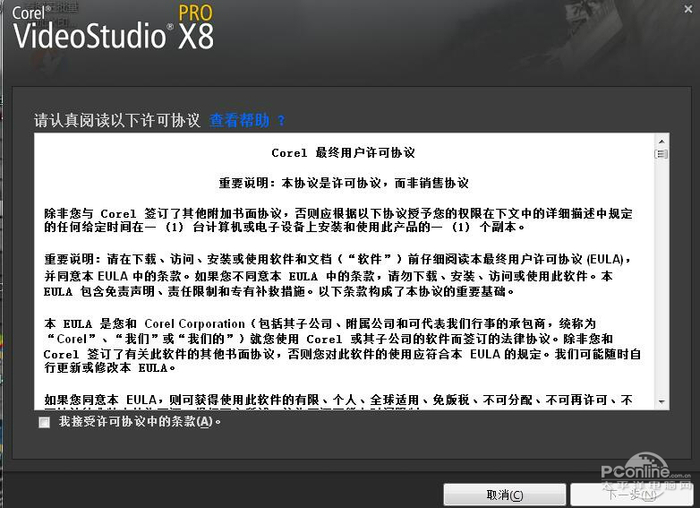The width and height of the screenshot is (700, 508).
Task: Click the 下一步(N) next button
Action: [x=633, y=495]
